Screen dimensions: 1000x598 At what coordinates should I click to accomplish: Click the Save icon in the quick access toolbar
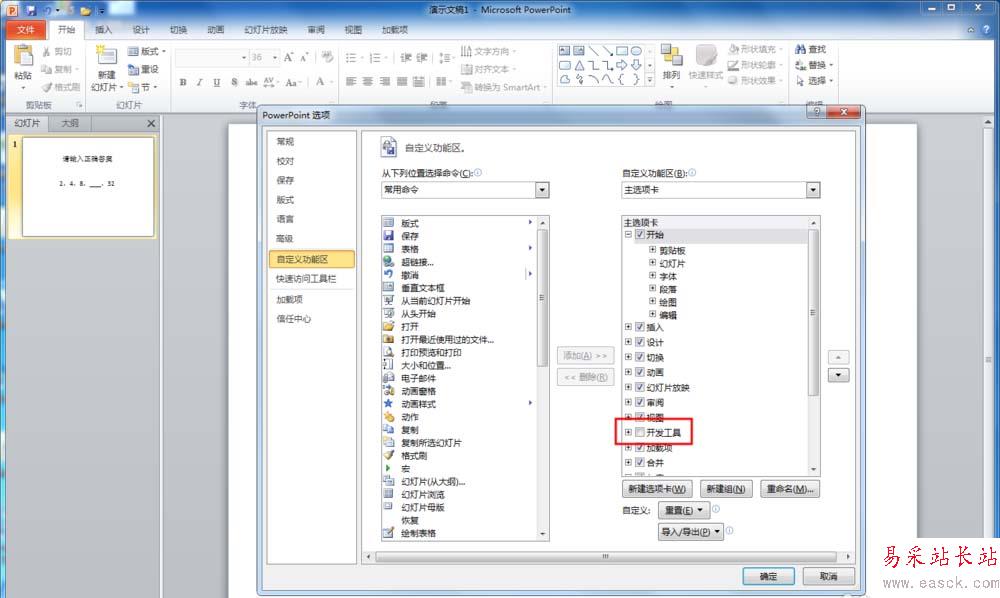(31, 10)
